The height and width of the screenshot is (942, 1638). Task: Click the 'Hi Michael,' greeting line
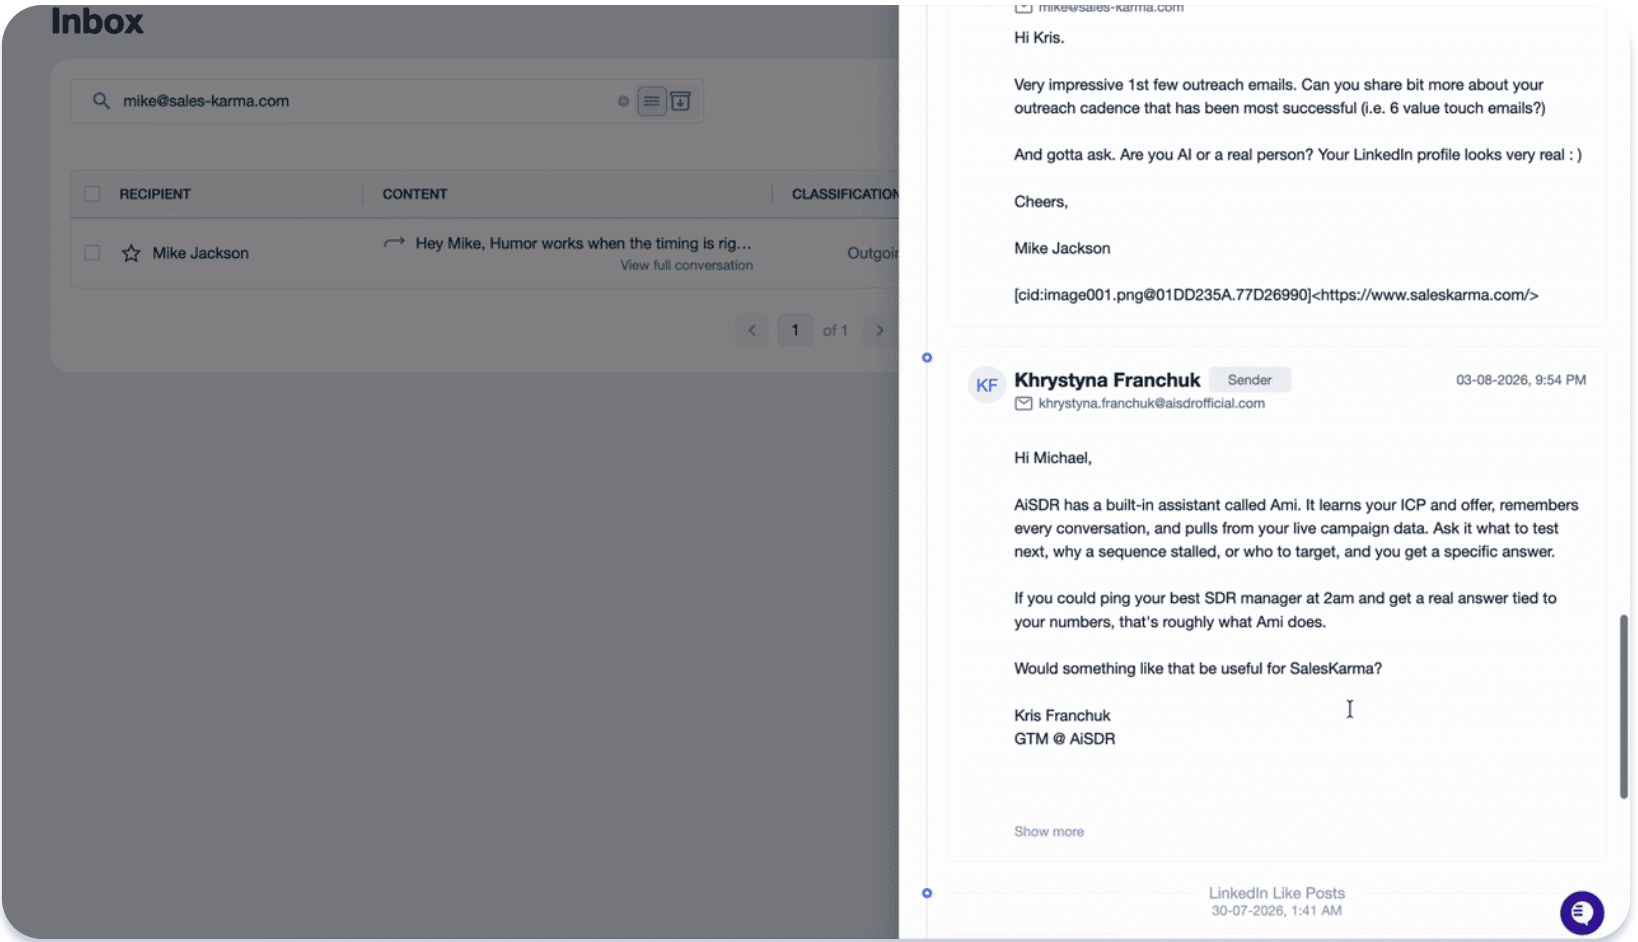1053,458
